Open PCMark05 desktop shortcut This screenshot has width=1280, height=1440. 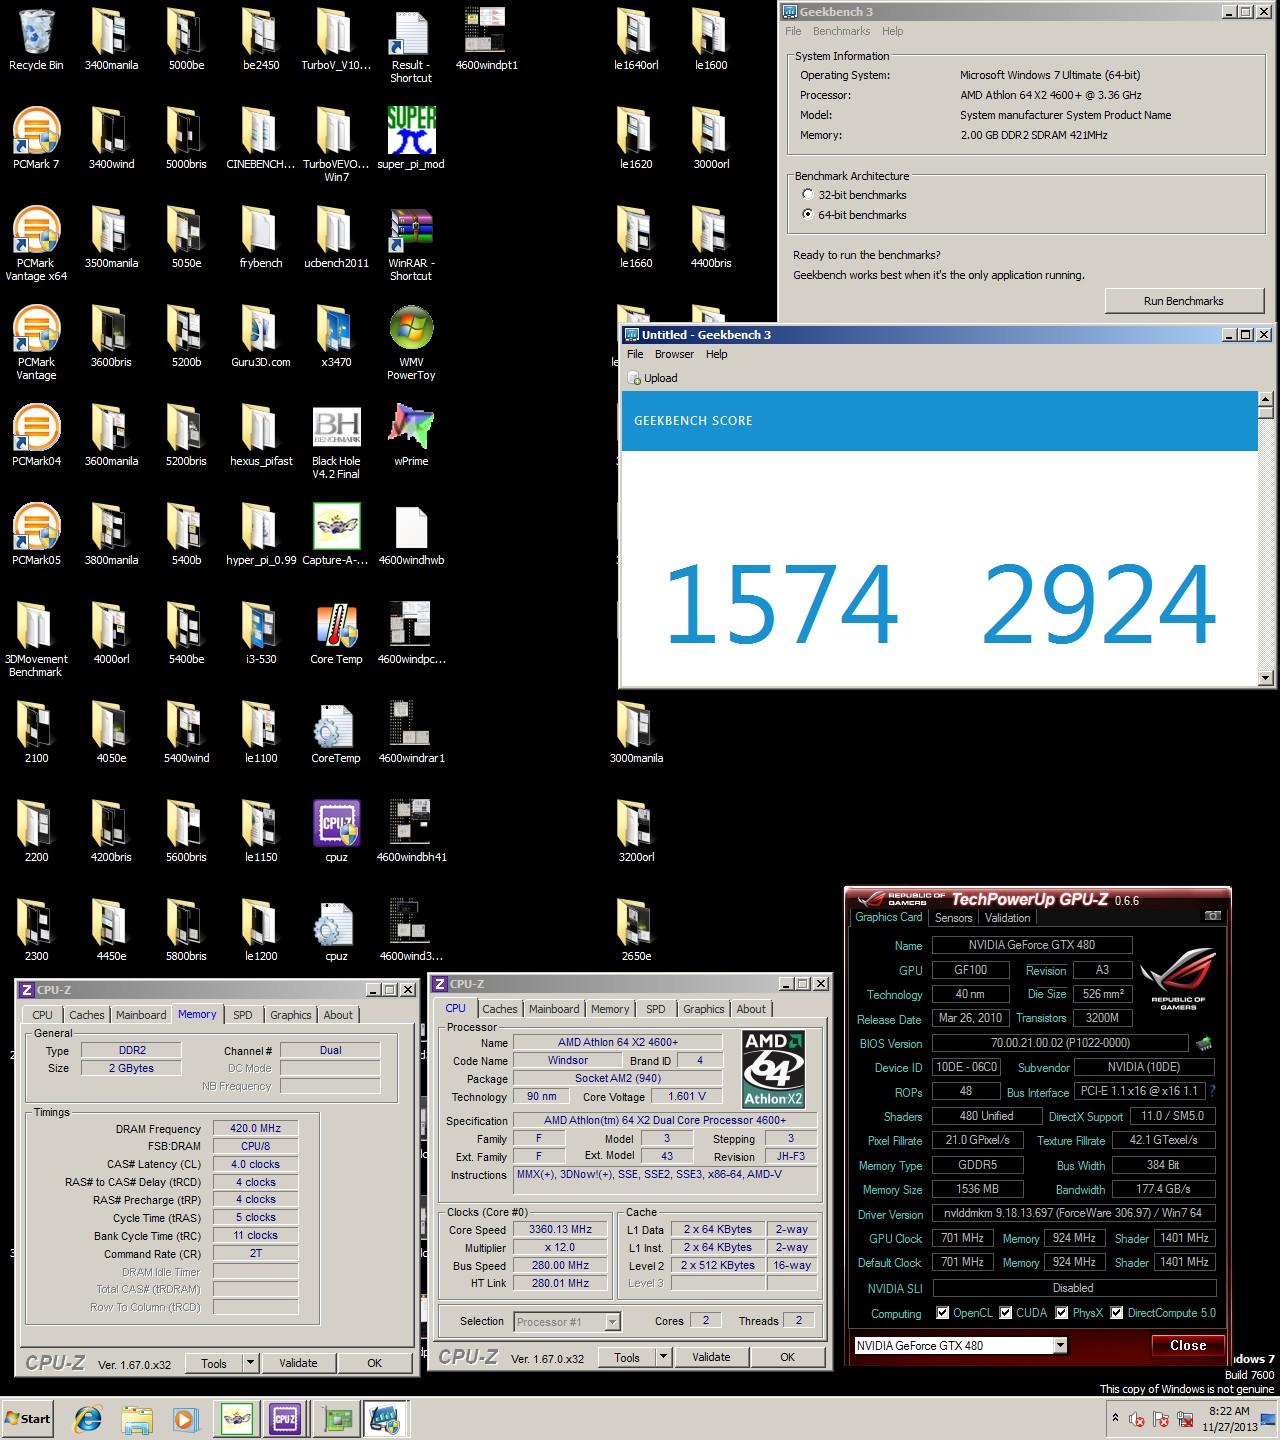[36, 535]
